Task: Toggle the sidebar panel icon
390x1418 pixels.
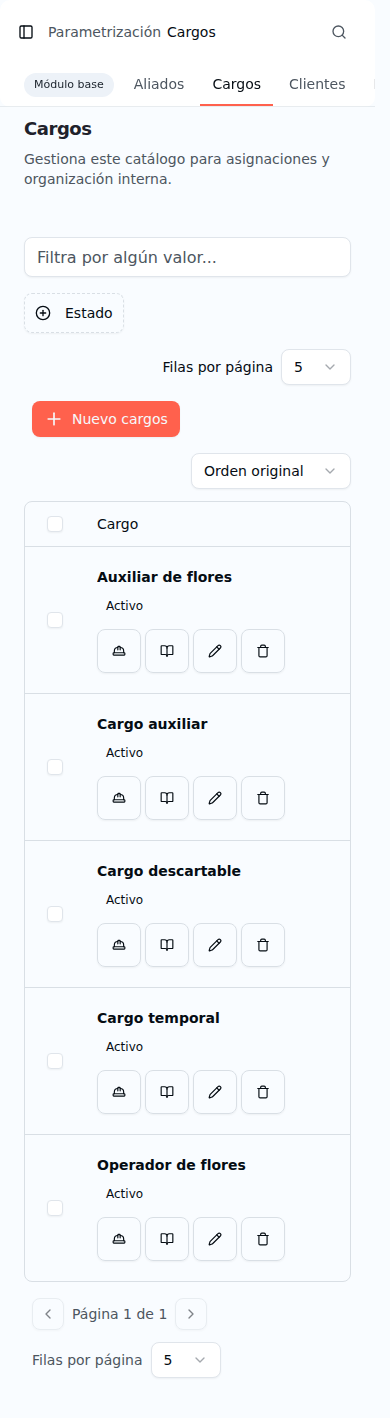Action: pyautogui.click(x=26, y=32)
